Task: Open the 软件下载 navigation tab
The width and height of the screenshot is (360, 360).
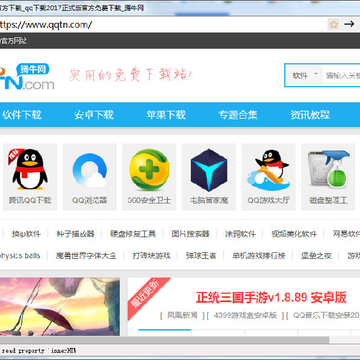Action: pyautogui.click(x=22, y=115)
